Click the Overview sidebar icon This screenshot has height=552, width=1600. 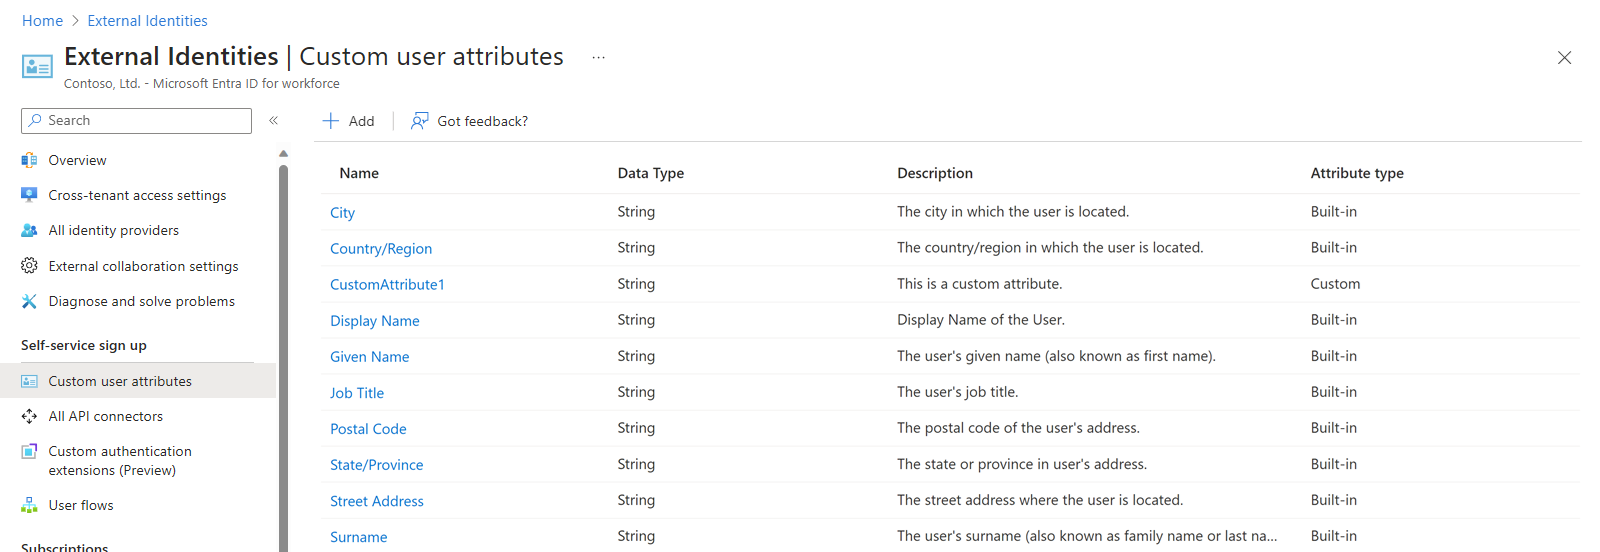click(x=29, y=160)
